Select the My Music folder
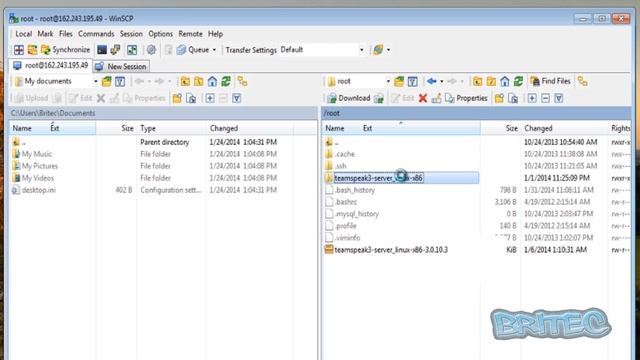Image resolution: width=640 pixels, height=360 pixels. click(37, 154)
